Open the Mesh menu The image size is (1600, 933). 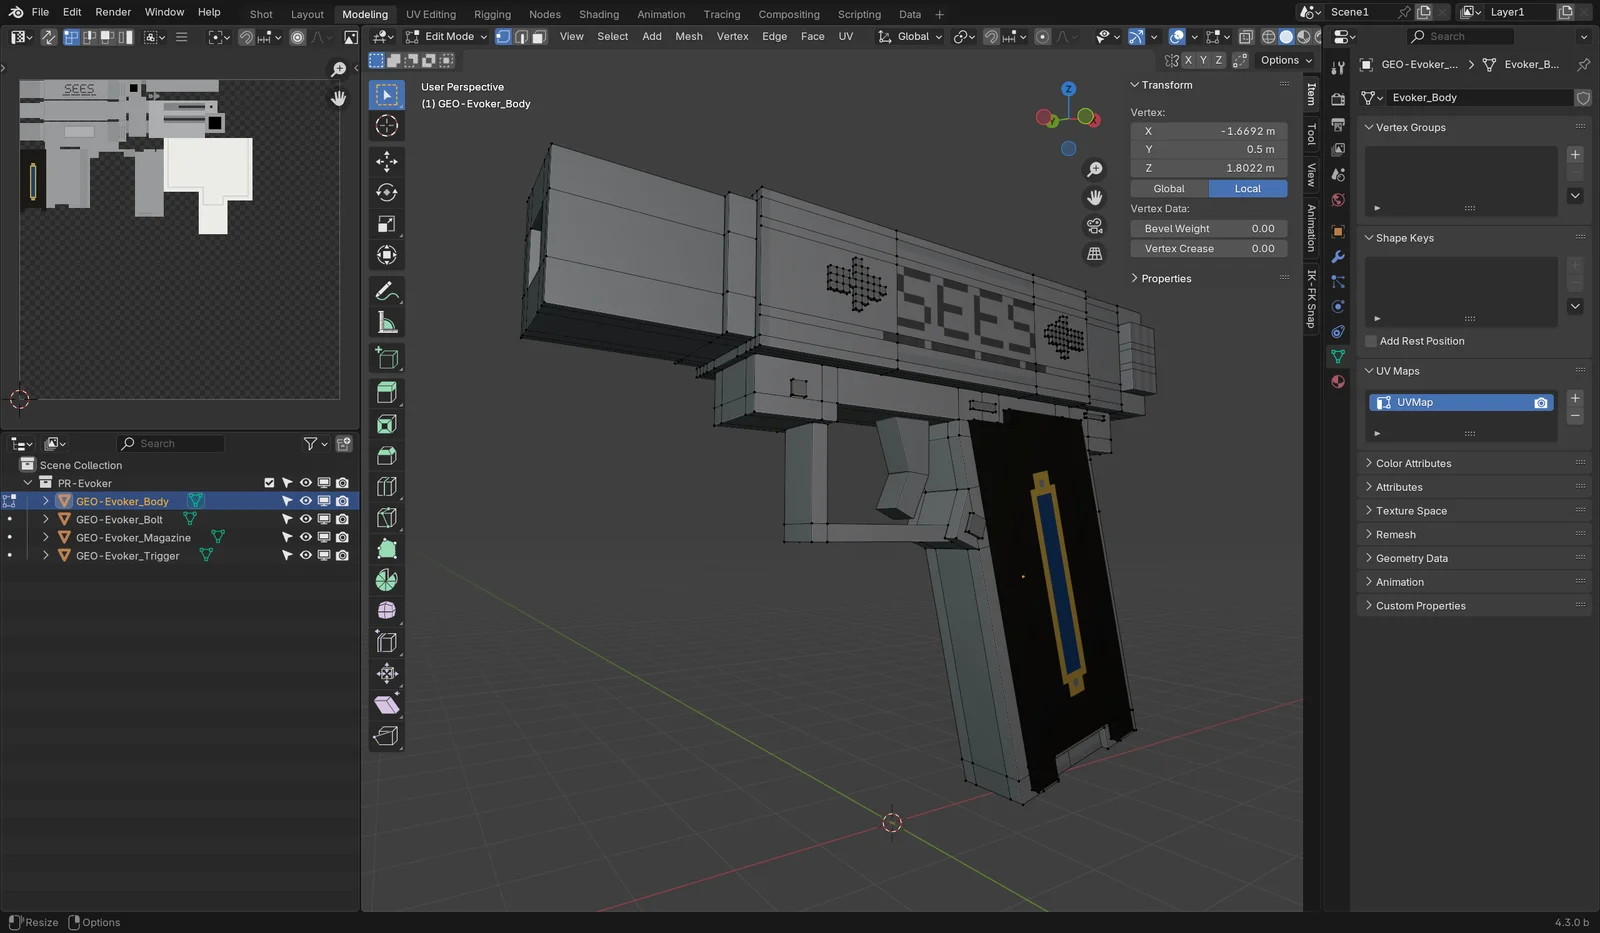point(688,36)
